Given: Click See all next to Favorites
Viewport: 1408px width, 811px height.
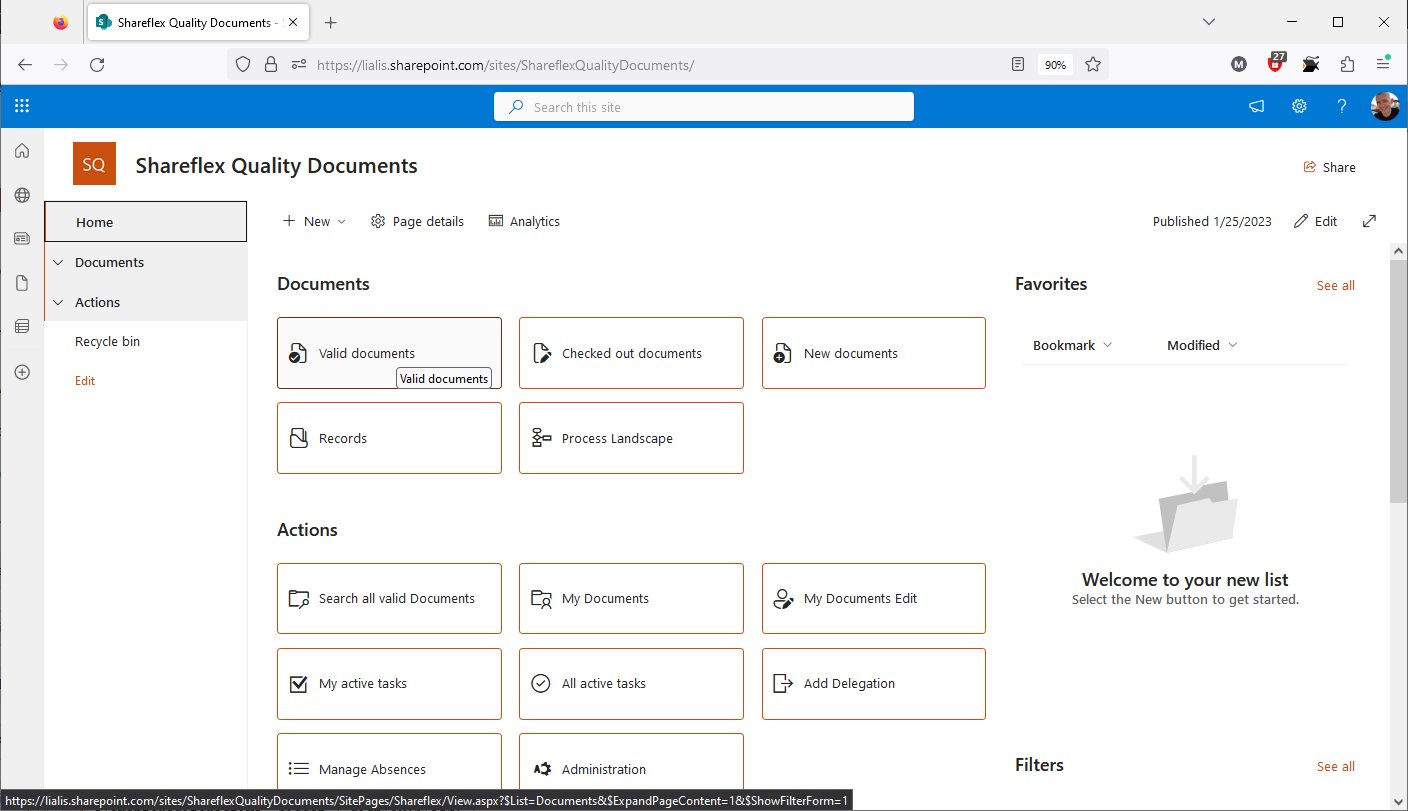Looking at the screenshot, I should (1335, 285).
